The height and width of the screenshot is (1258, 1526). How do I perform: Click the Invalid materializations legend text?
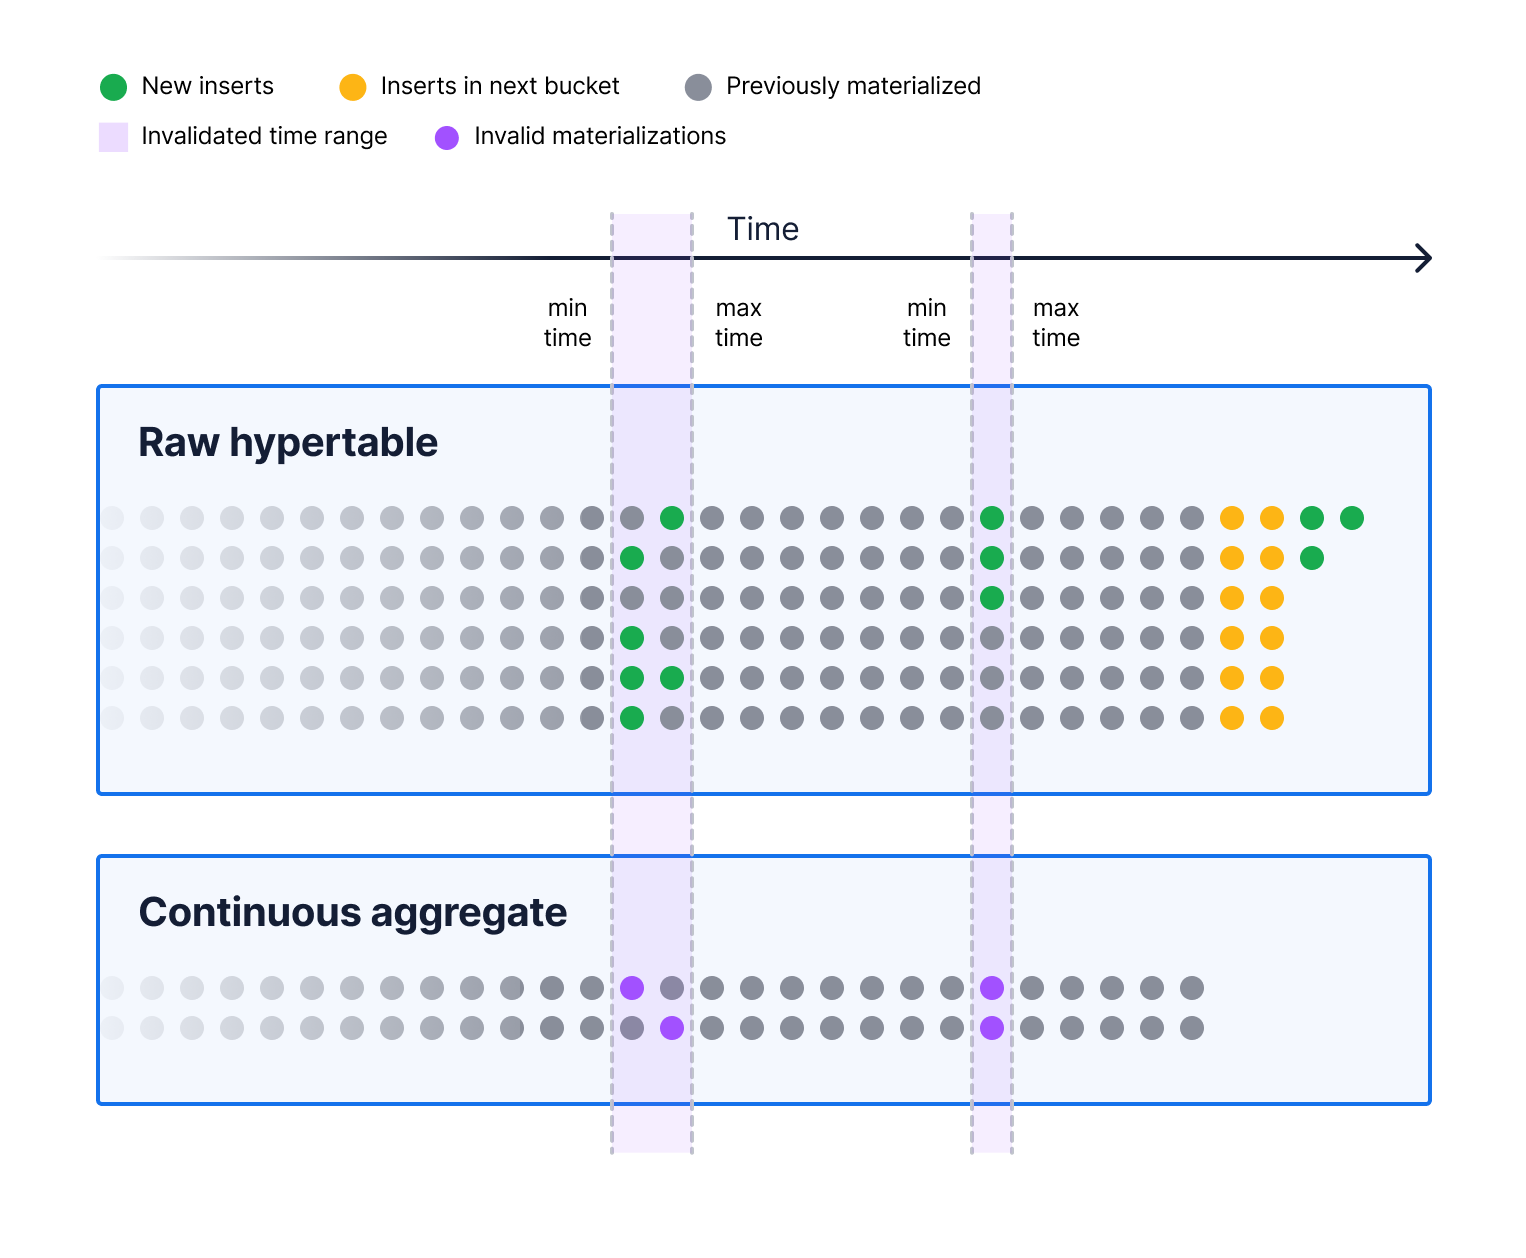point(600,136)
